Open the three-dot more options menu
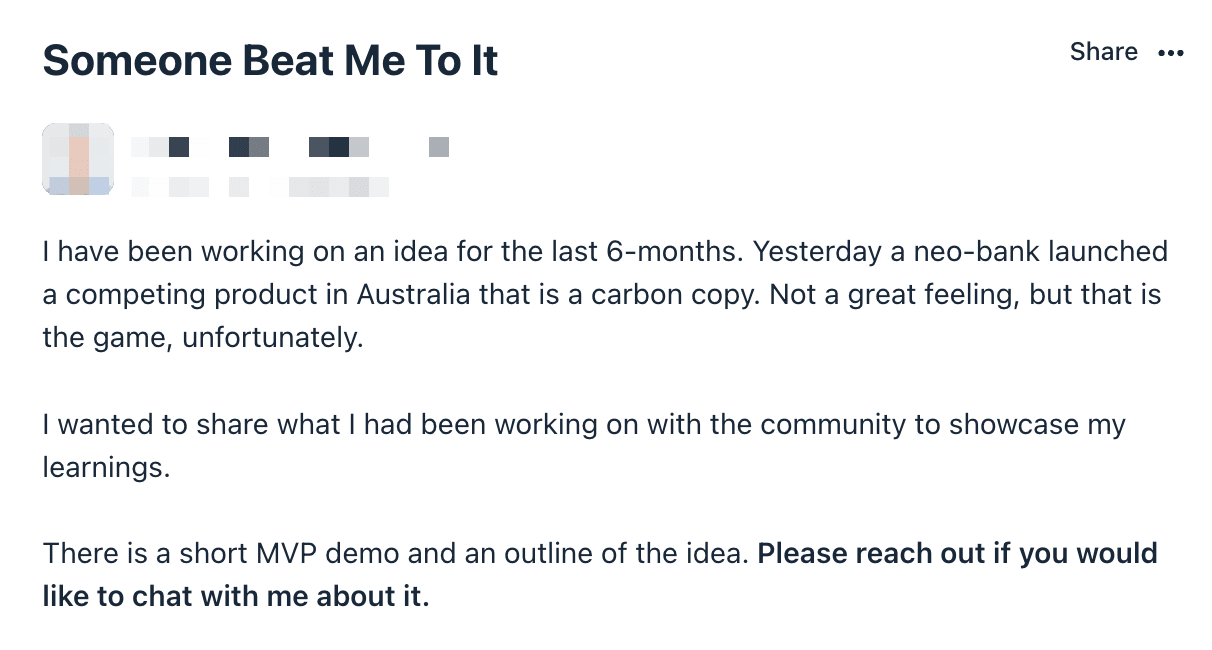The height and width of the screenshot is (650, 1212). [1170, 53]
